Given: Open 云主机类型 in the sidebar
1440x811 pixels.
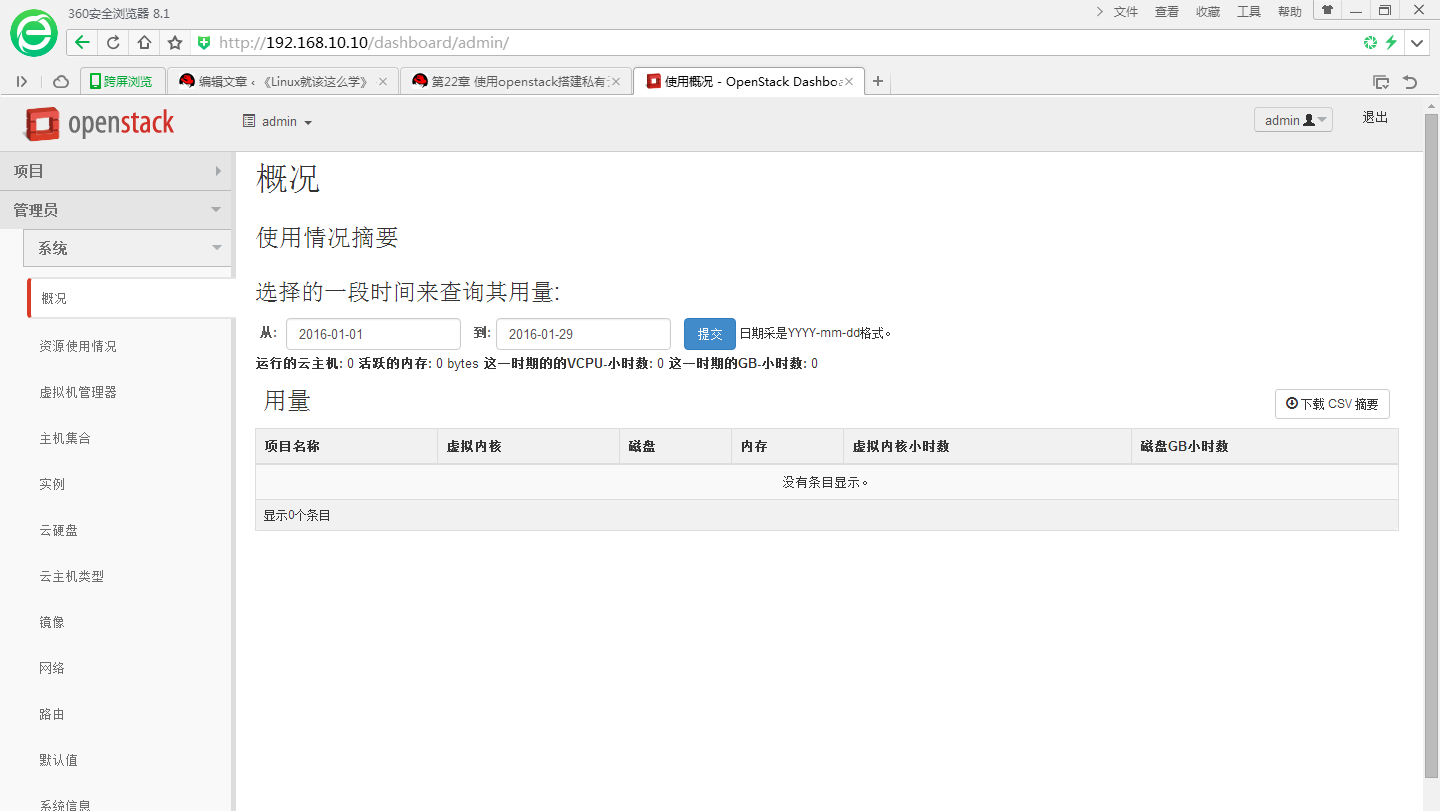Looking at the screenshot, I should click(x=71, y=576).
